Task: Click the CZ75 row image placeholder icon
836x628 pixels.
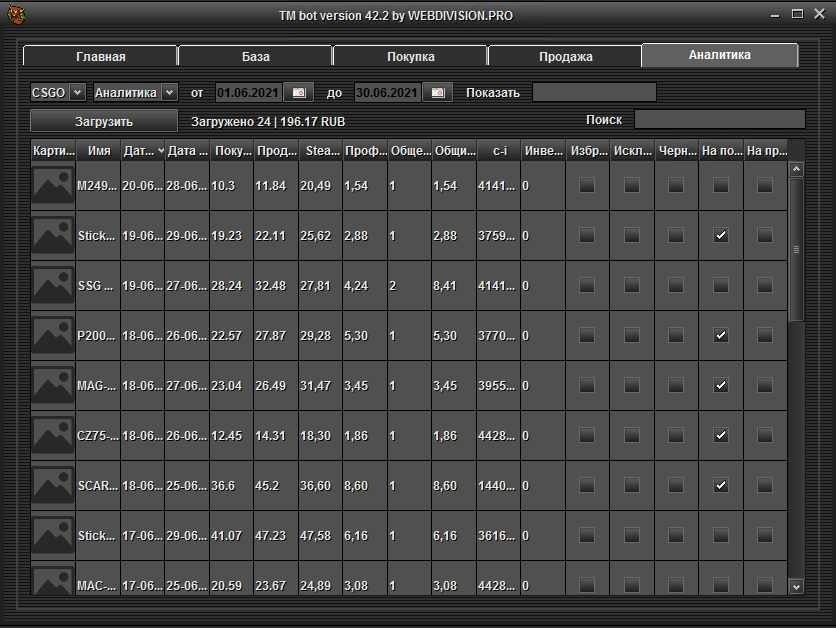Action: [x=53, y=435]
